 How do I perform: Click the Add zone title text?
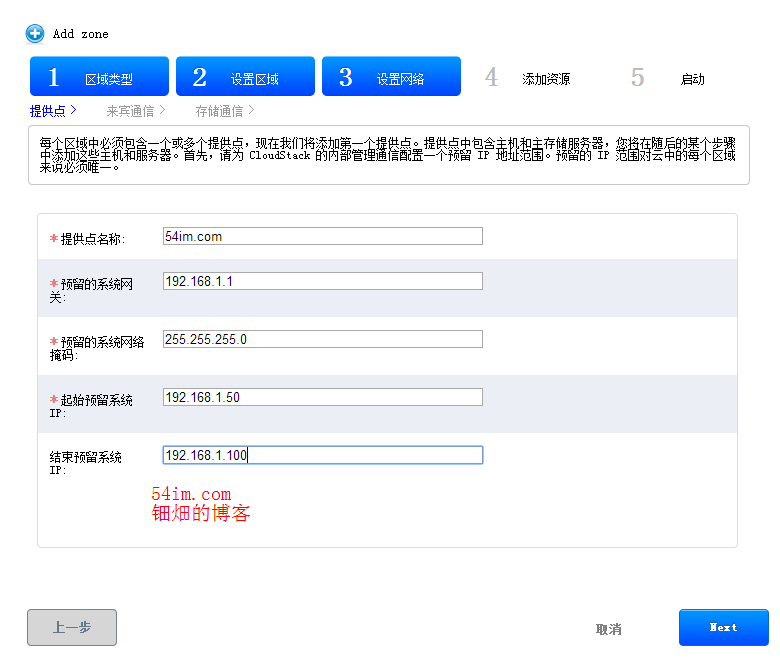click(x=81, y=34)
